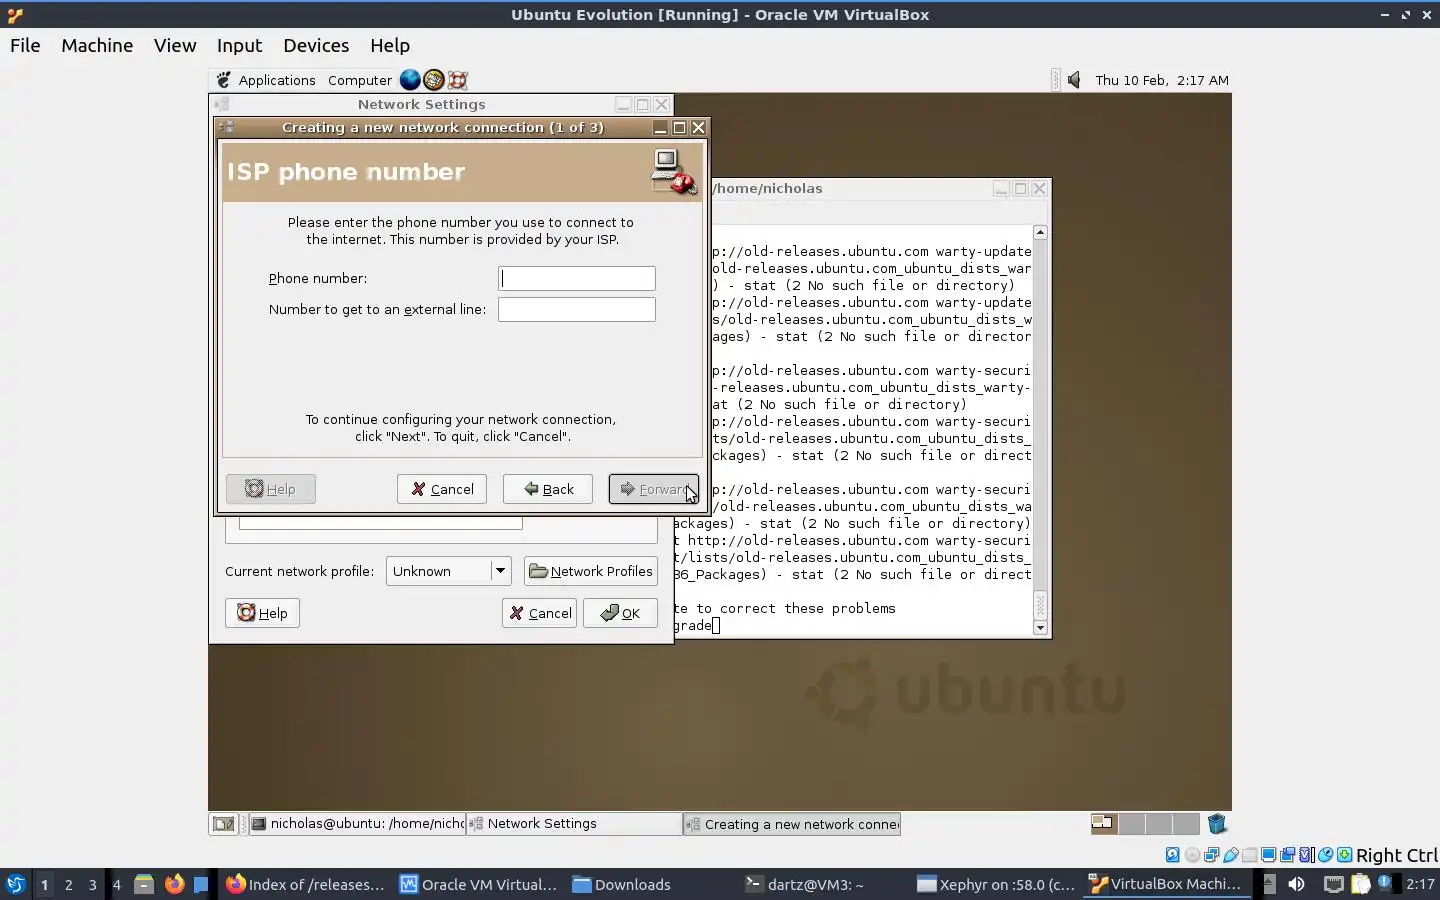Click VirtualBox shared folders status icon
The width and height of the screenshot is (1440, 900).
pos(1250,855)
